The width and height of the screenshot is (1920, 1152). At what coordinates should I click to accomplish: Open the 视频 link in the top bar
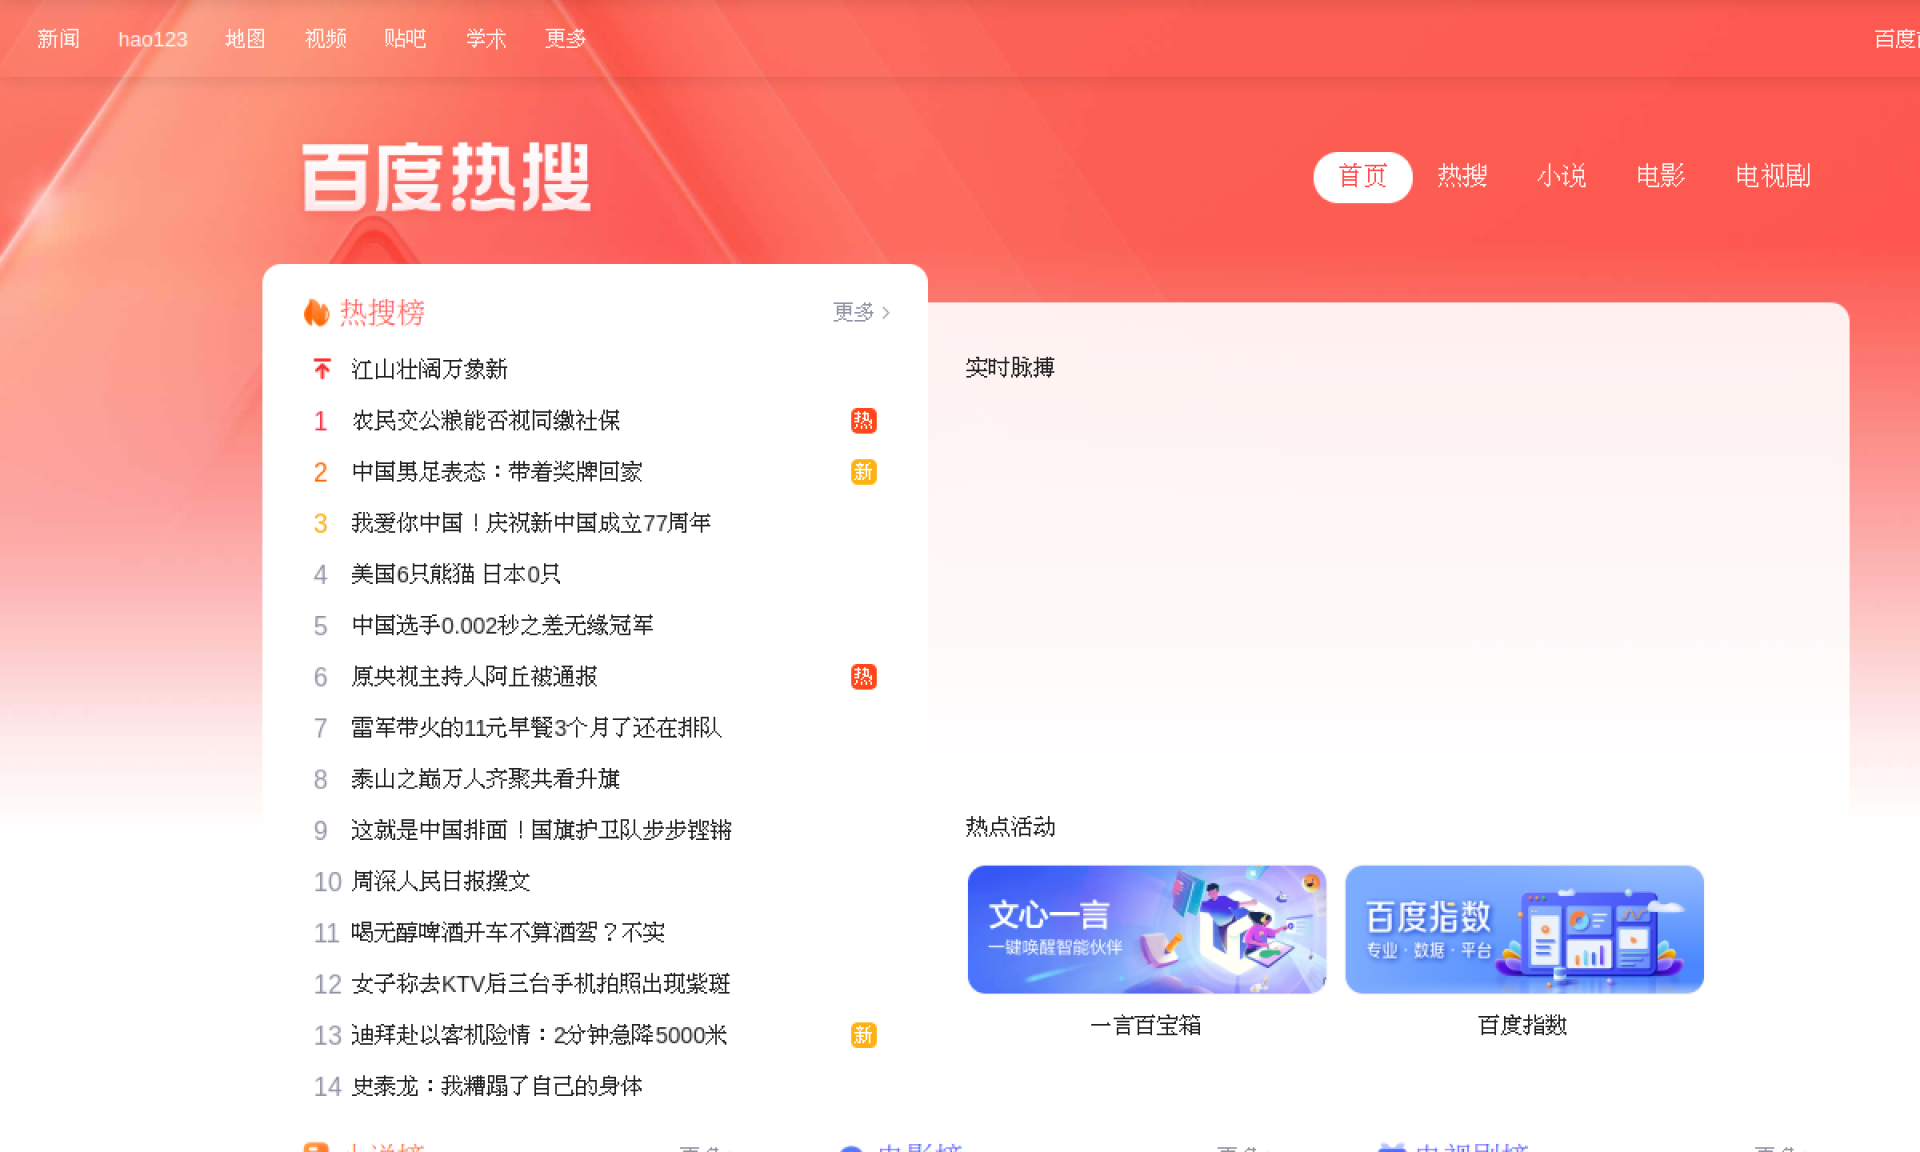[325, 39]
